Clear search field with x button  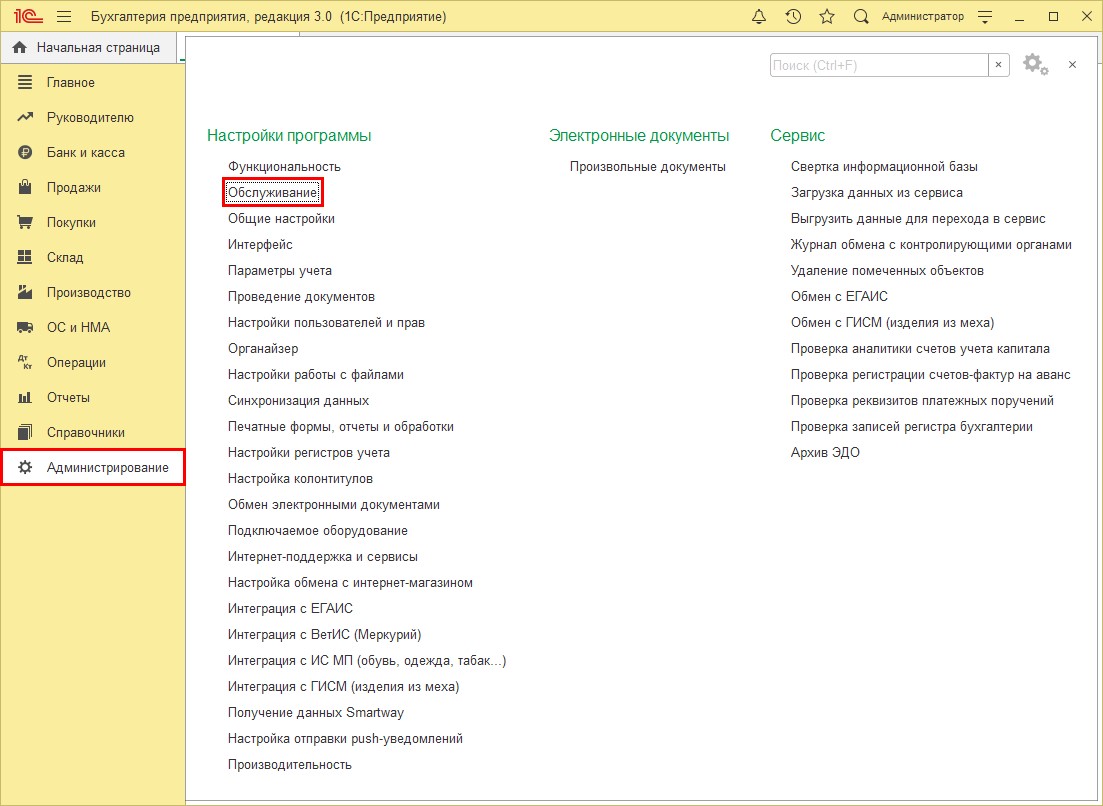[x=999, y=65]
